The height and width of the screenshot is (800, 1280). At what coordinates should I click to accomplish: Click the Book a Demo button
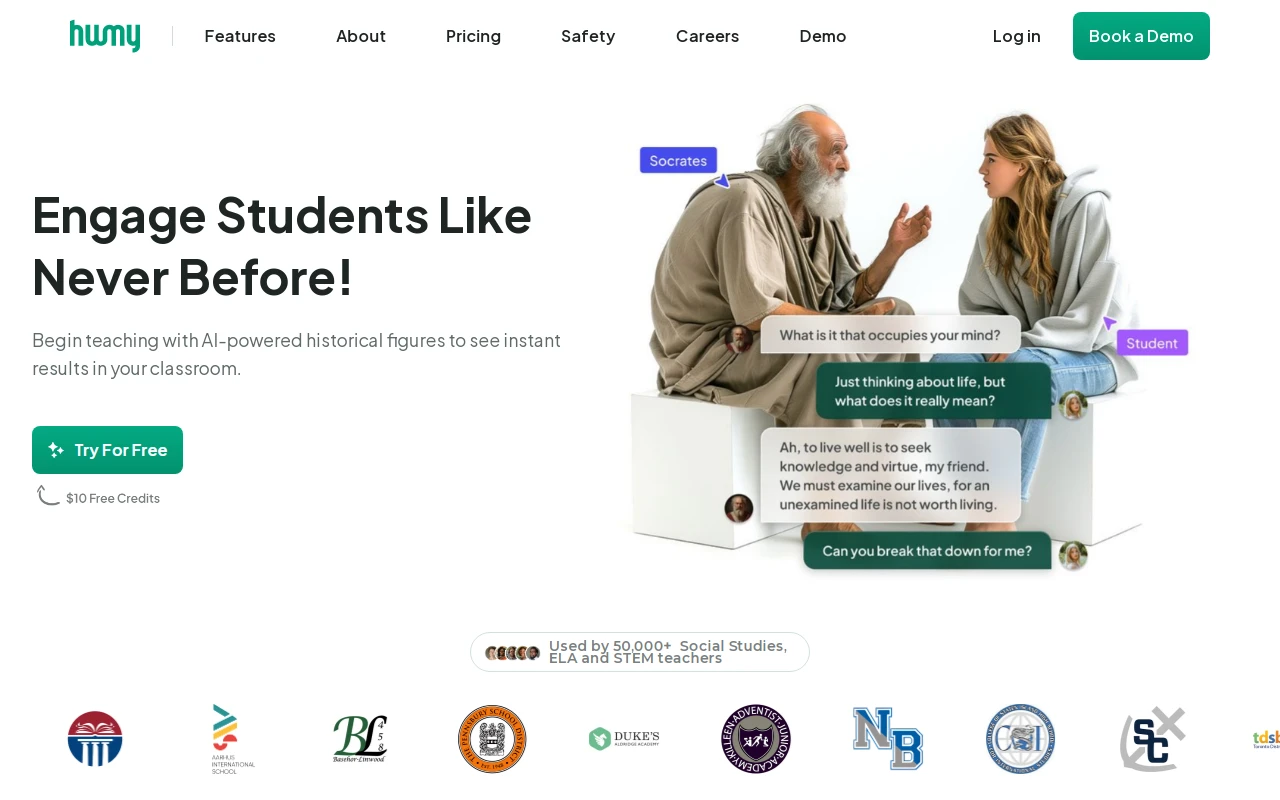tap(1141, 36)
